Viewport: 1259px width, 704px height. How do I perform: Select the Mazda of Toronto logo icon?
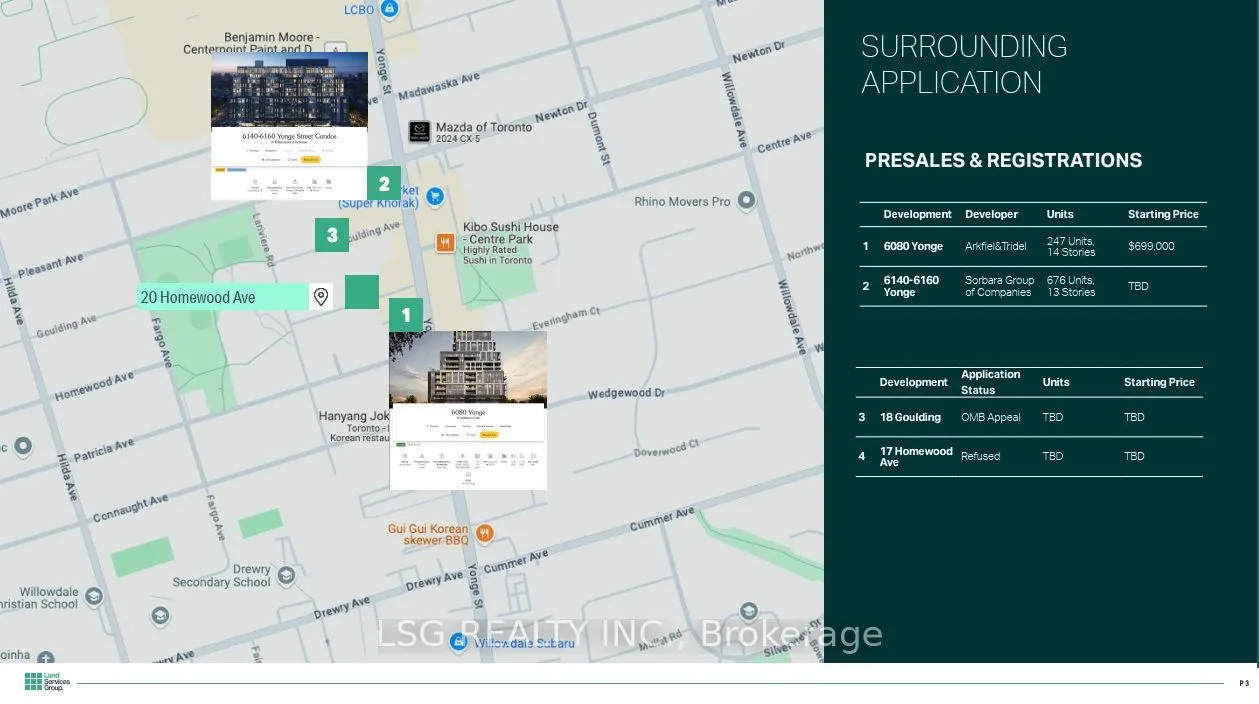click(420, 132)
